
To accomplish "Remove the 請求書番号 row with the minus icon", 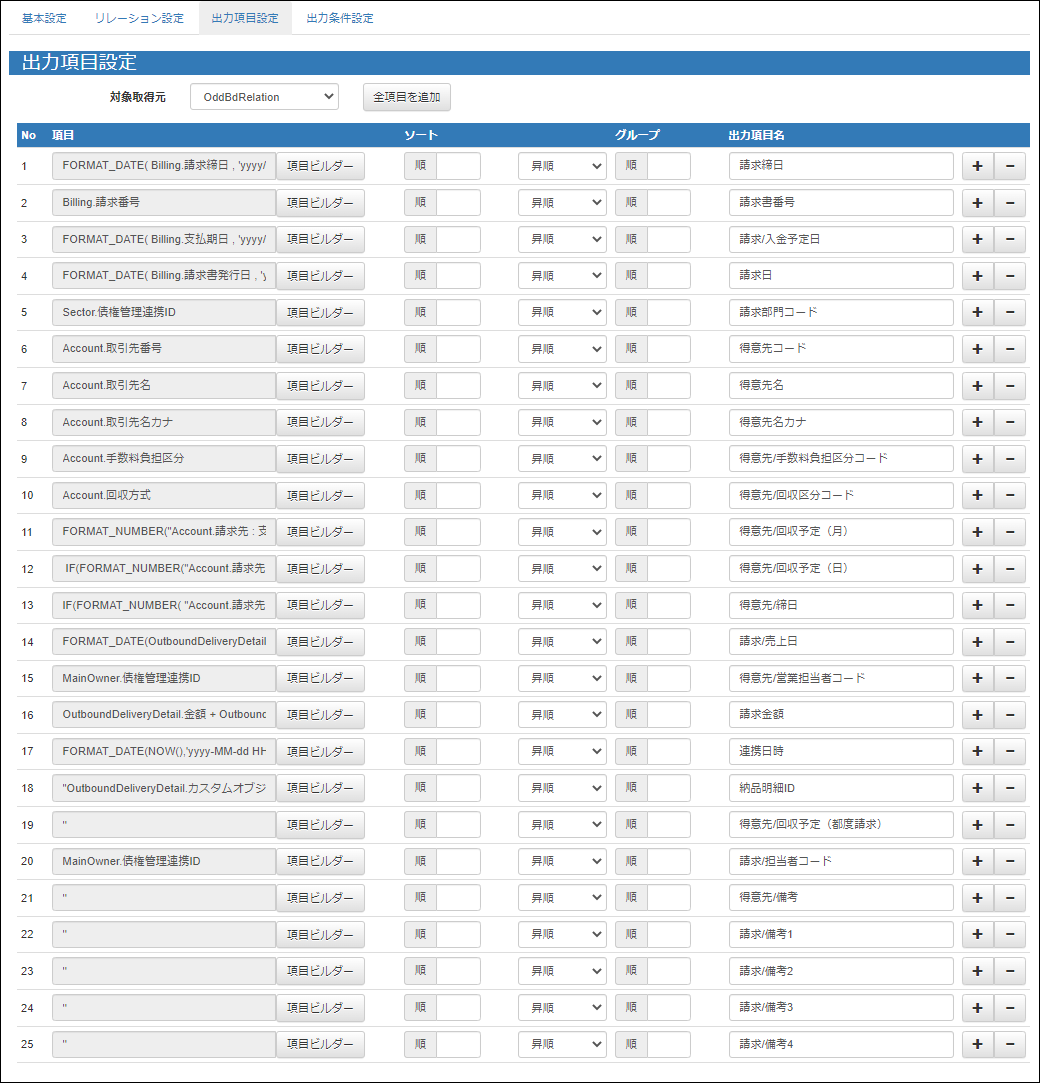I will click(1009, 202).
